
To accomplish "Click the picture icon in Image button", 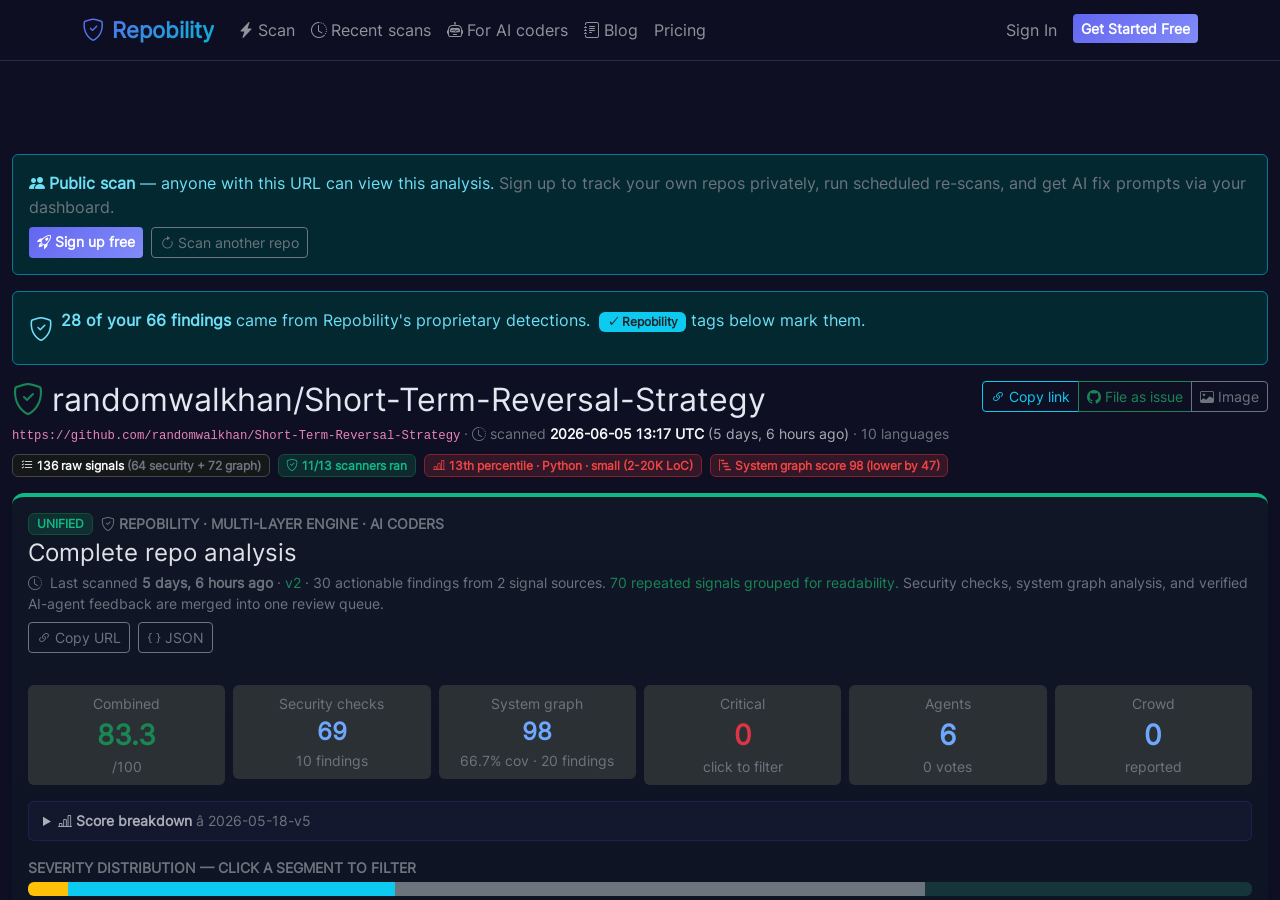I will [x=1207, y=397].
